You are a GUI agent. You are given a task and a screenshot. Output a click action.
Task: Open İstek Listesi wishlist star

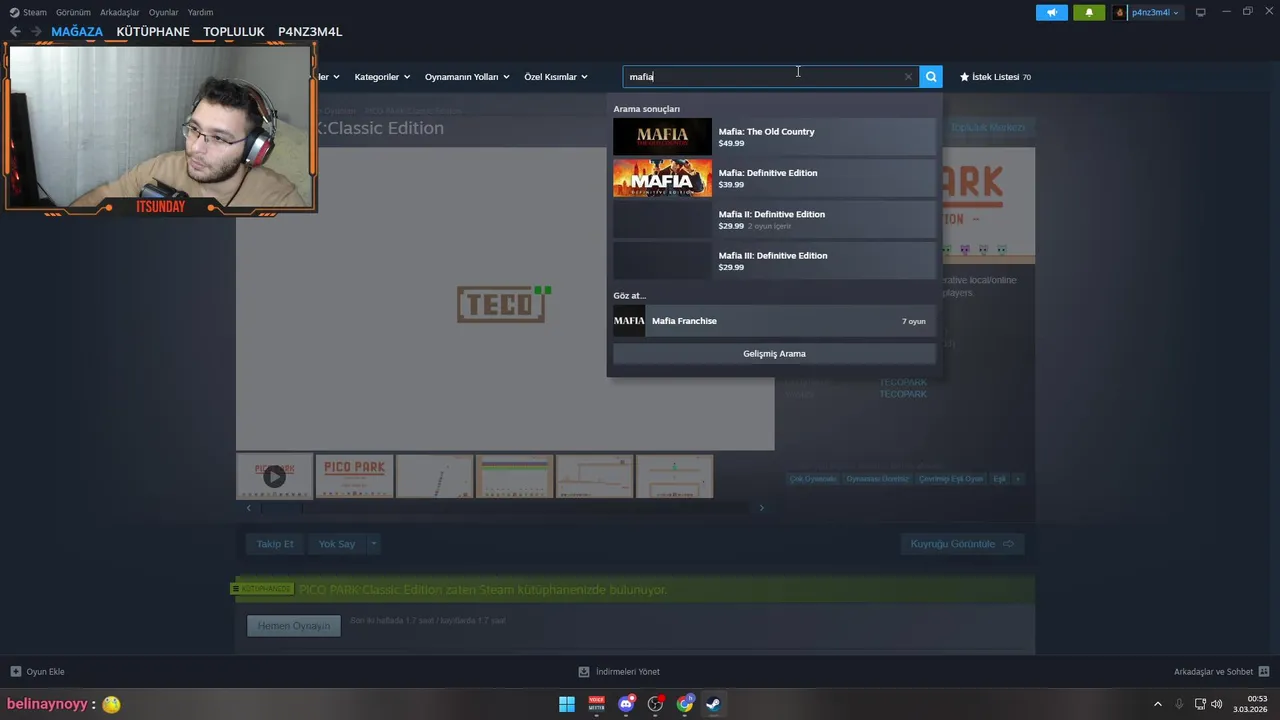click(995, 77)
